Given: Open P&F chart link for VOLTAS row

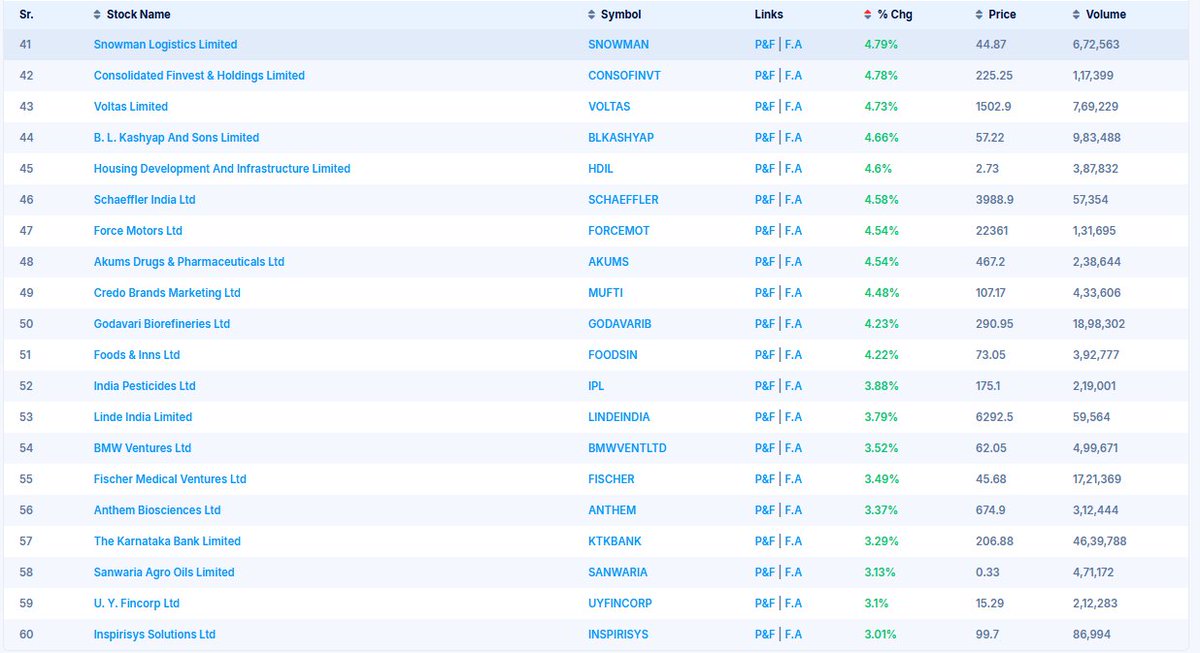Looking at the screenshot, I should pos(765,106).
